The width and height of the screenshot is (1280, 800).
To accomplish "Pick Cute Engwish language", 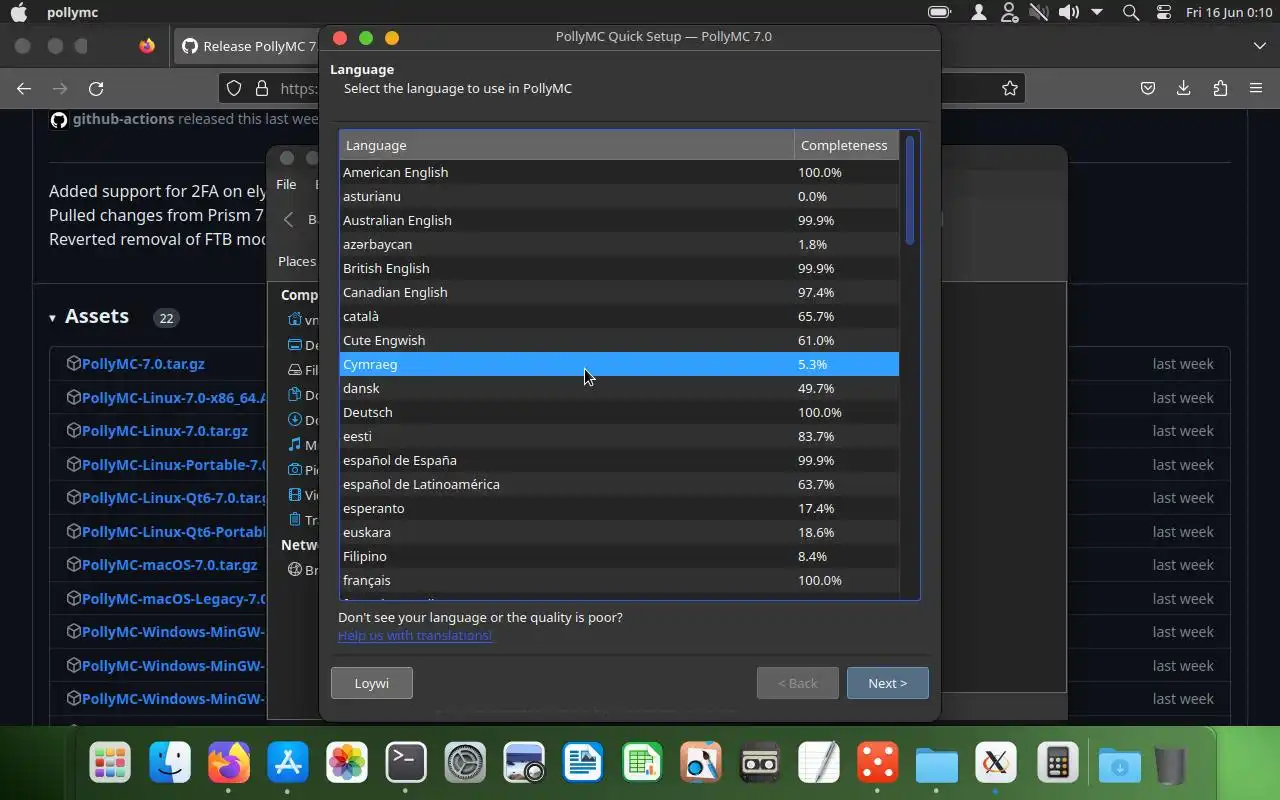I will coord(619,340).
